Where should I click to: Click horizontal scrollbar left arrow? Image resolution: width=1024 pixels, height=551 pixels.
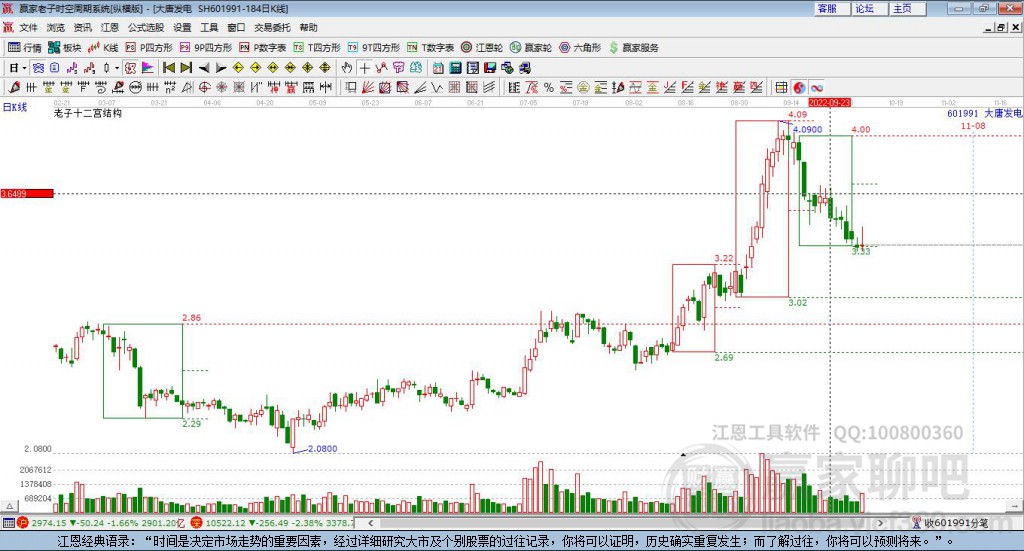370,522
